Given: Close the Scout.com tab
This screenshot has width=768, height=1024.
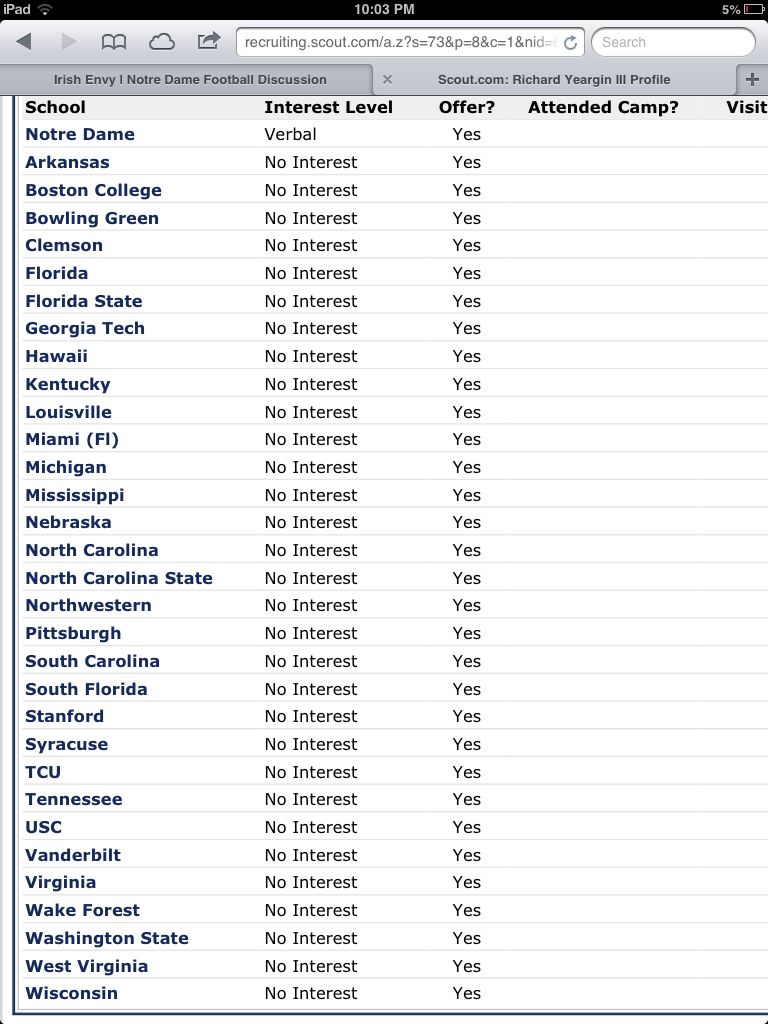Looking at the screenshot, I should [x=387, y=80].
